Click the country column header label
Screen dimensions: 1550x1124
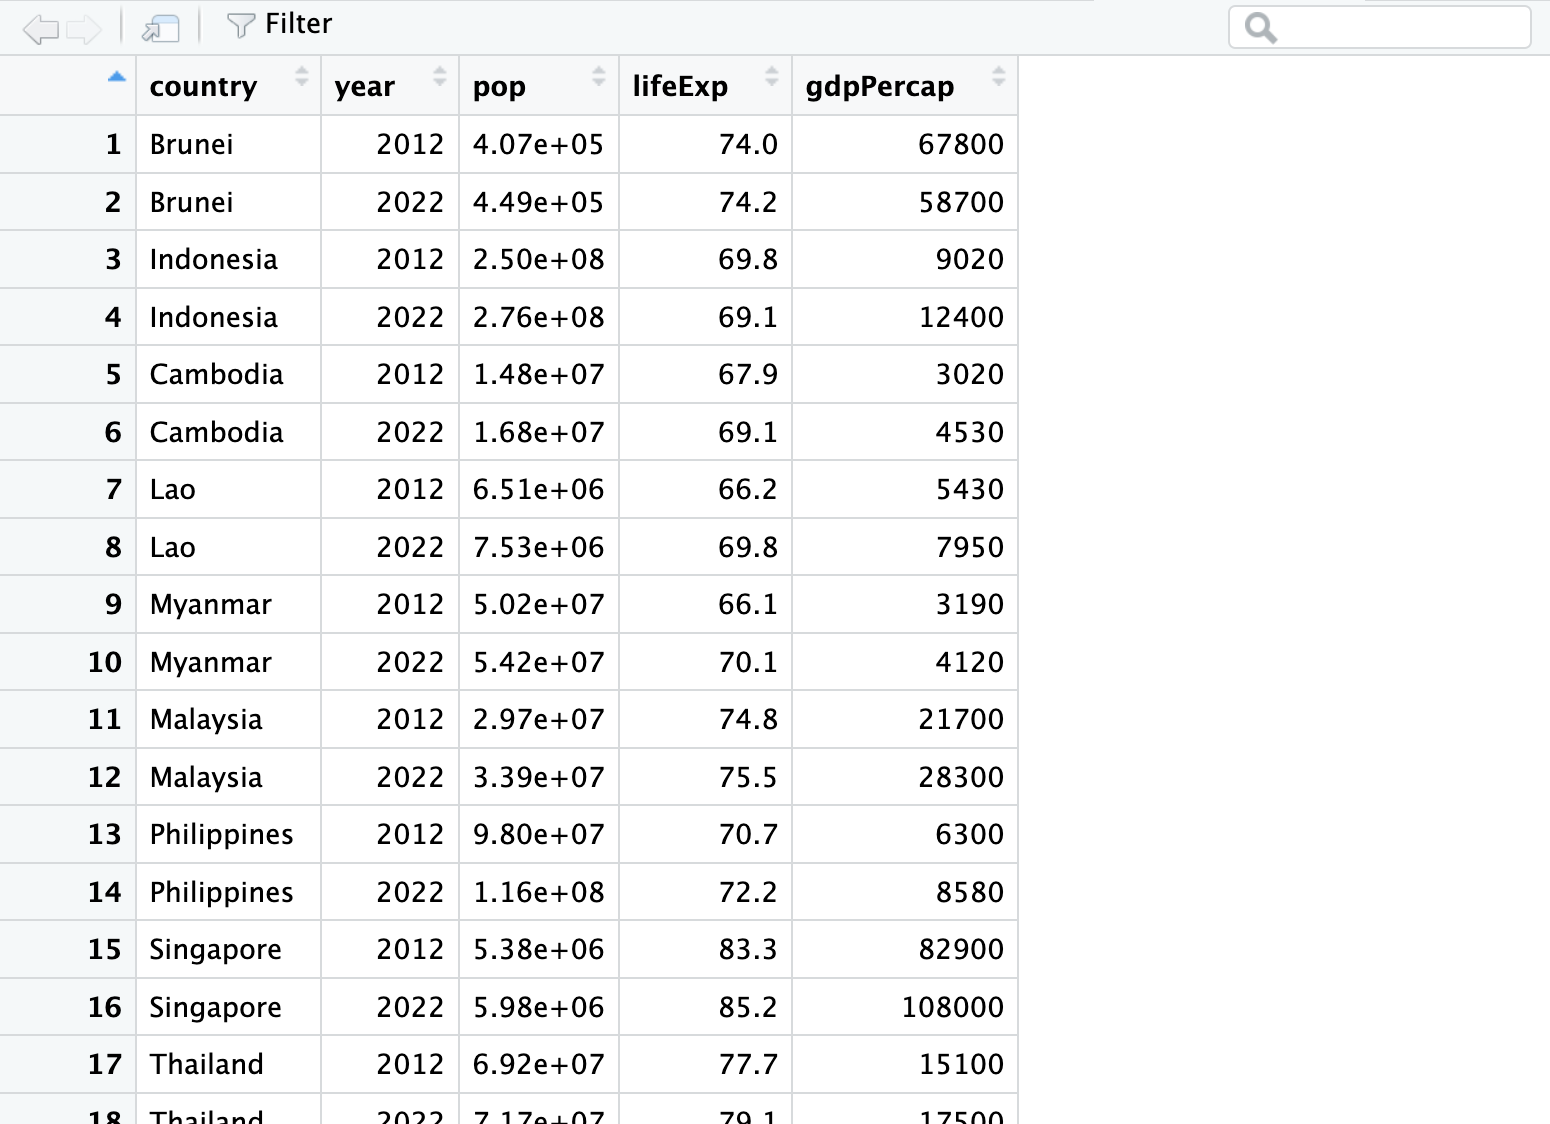click(203, 86)
